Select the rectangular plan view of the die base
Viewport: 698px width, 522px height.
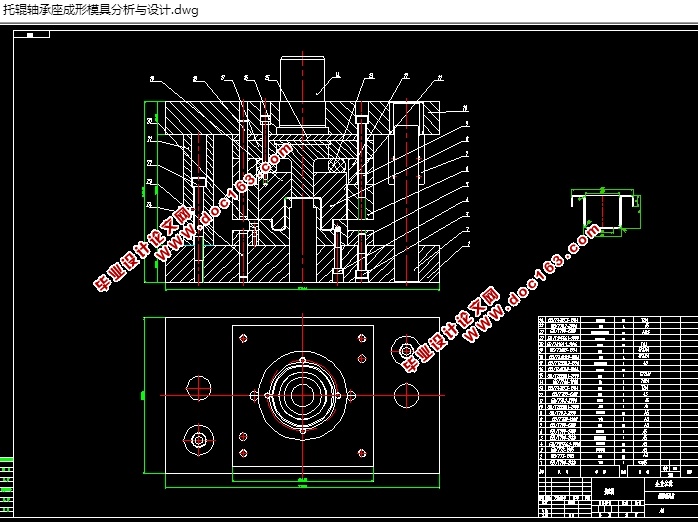[302, 395]
